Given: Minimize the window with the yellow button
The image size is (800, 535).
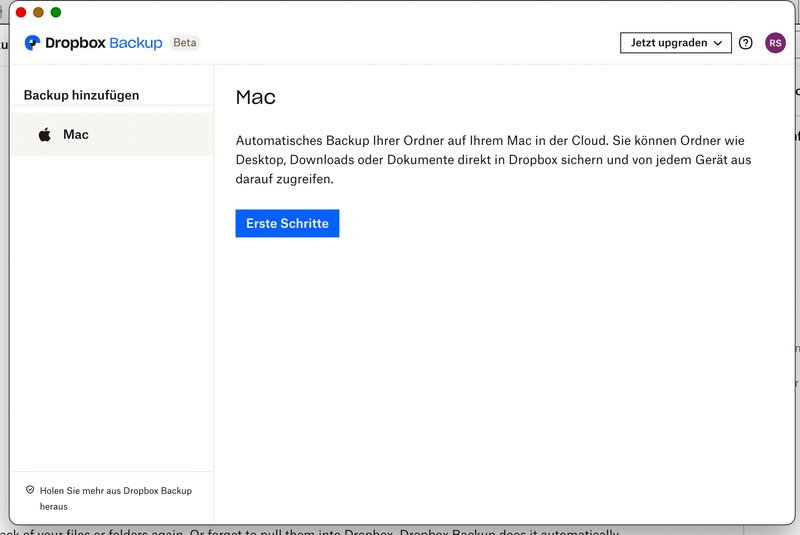Looking at the screenshot, I should pyautogui.click(x=38, y=12).
